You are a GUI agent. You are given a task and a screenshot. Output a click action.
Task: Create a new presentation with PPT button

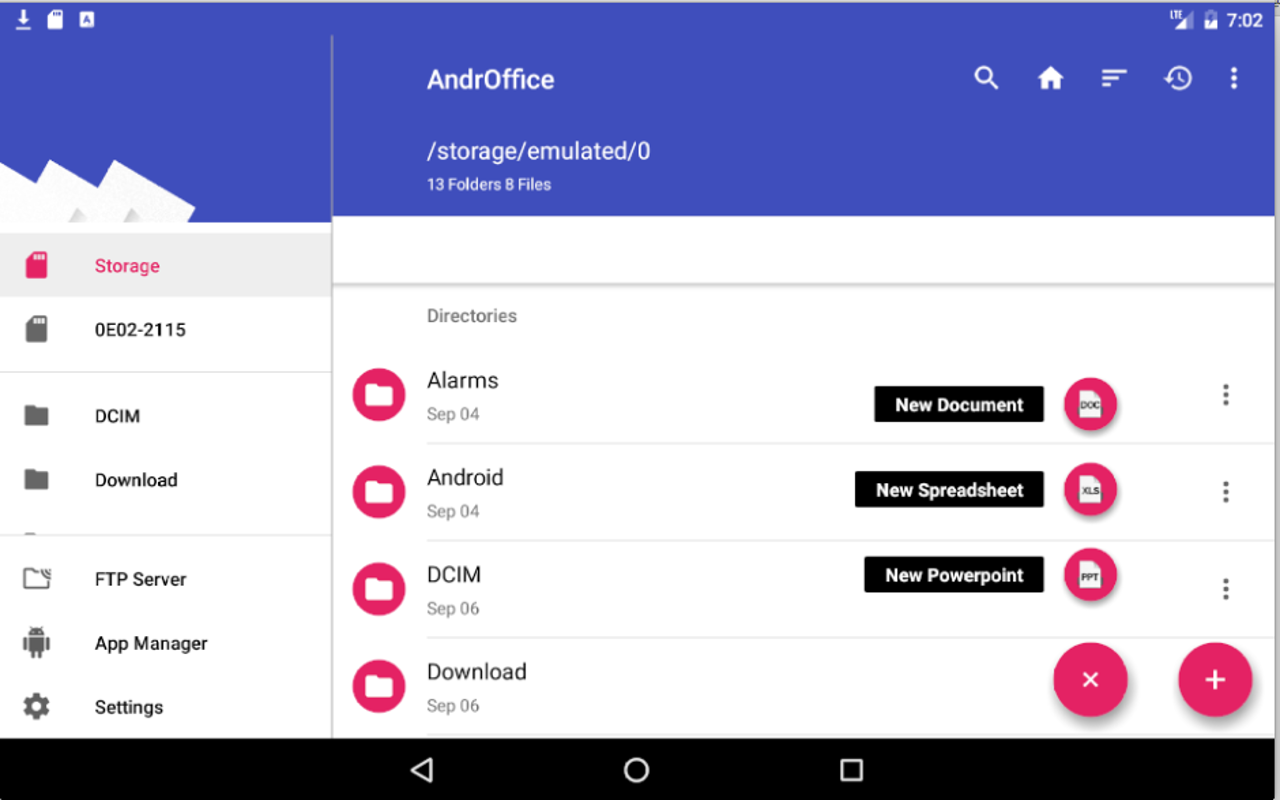[x=1090, y=575]
